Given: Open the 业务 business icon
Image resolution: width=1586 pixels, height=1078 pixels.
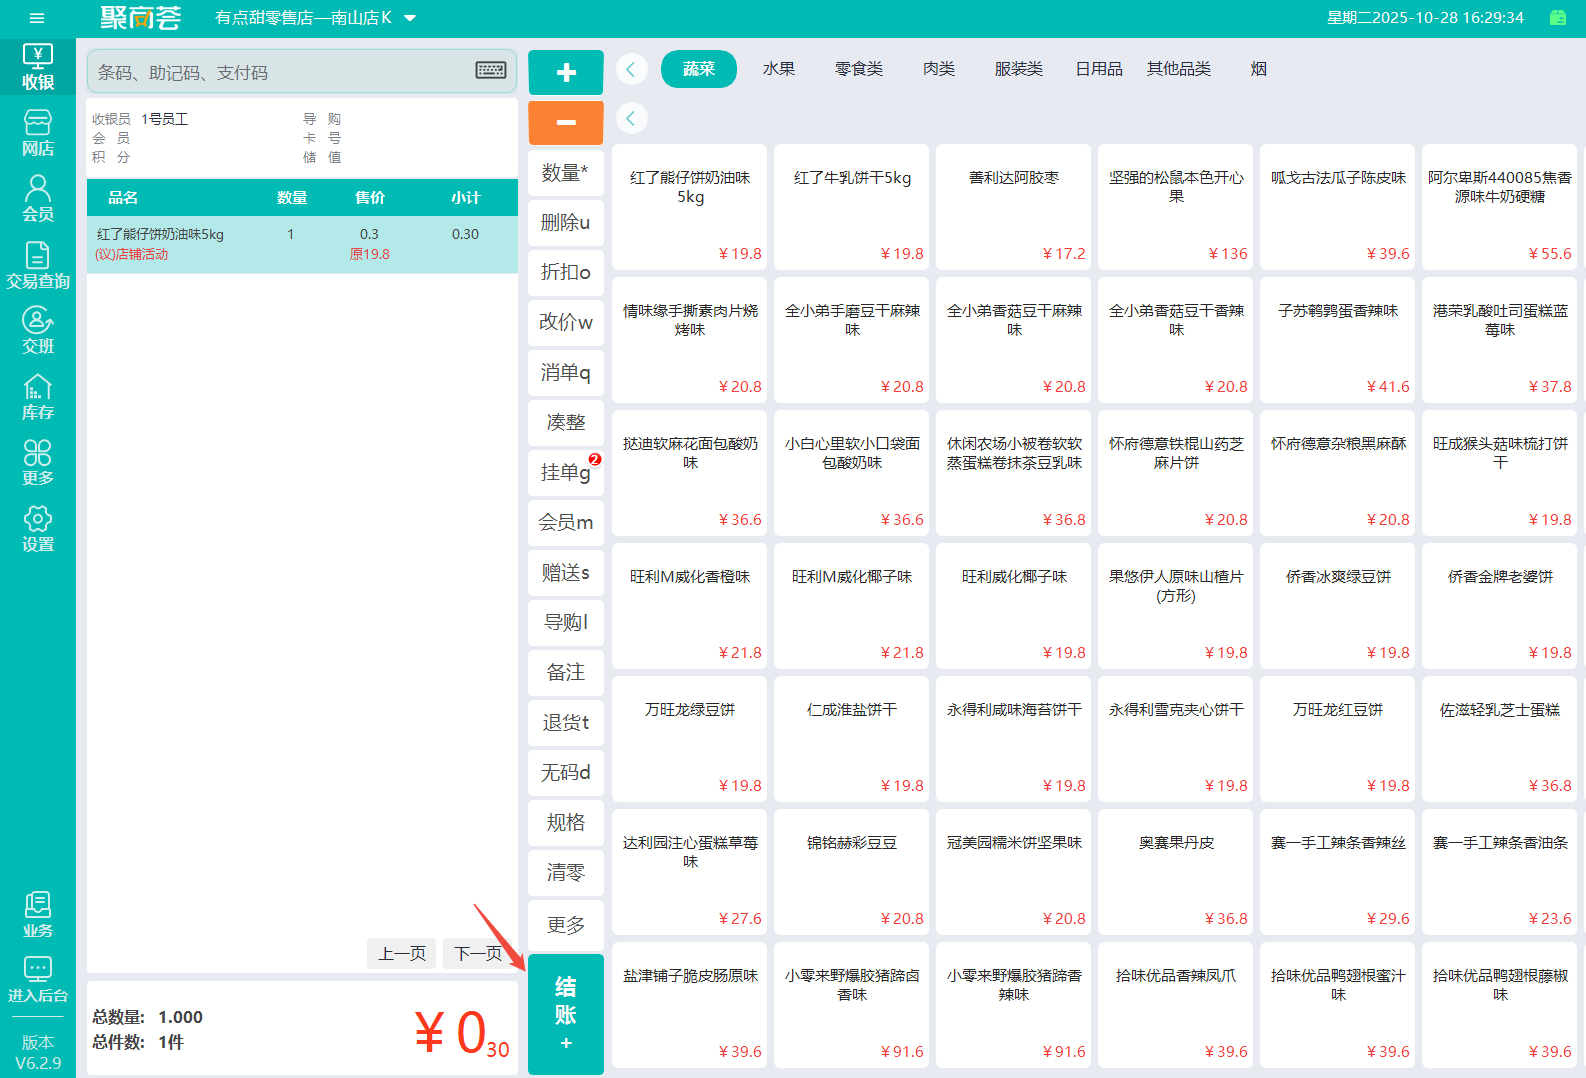Looking at the screenshot, I should 38,915.
